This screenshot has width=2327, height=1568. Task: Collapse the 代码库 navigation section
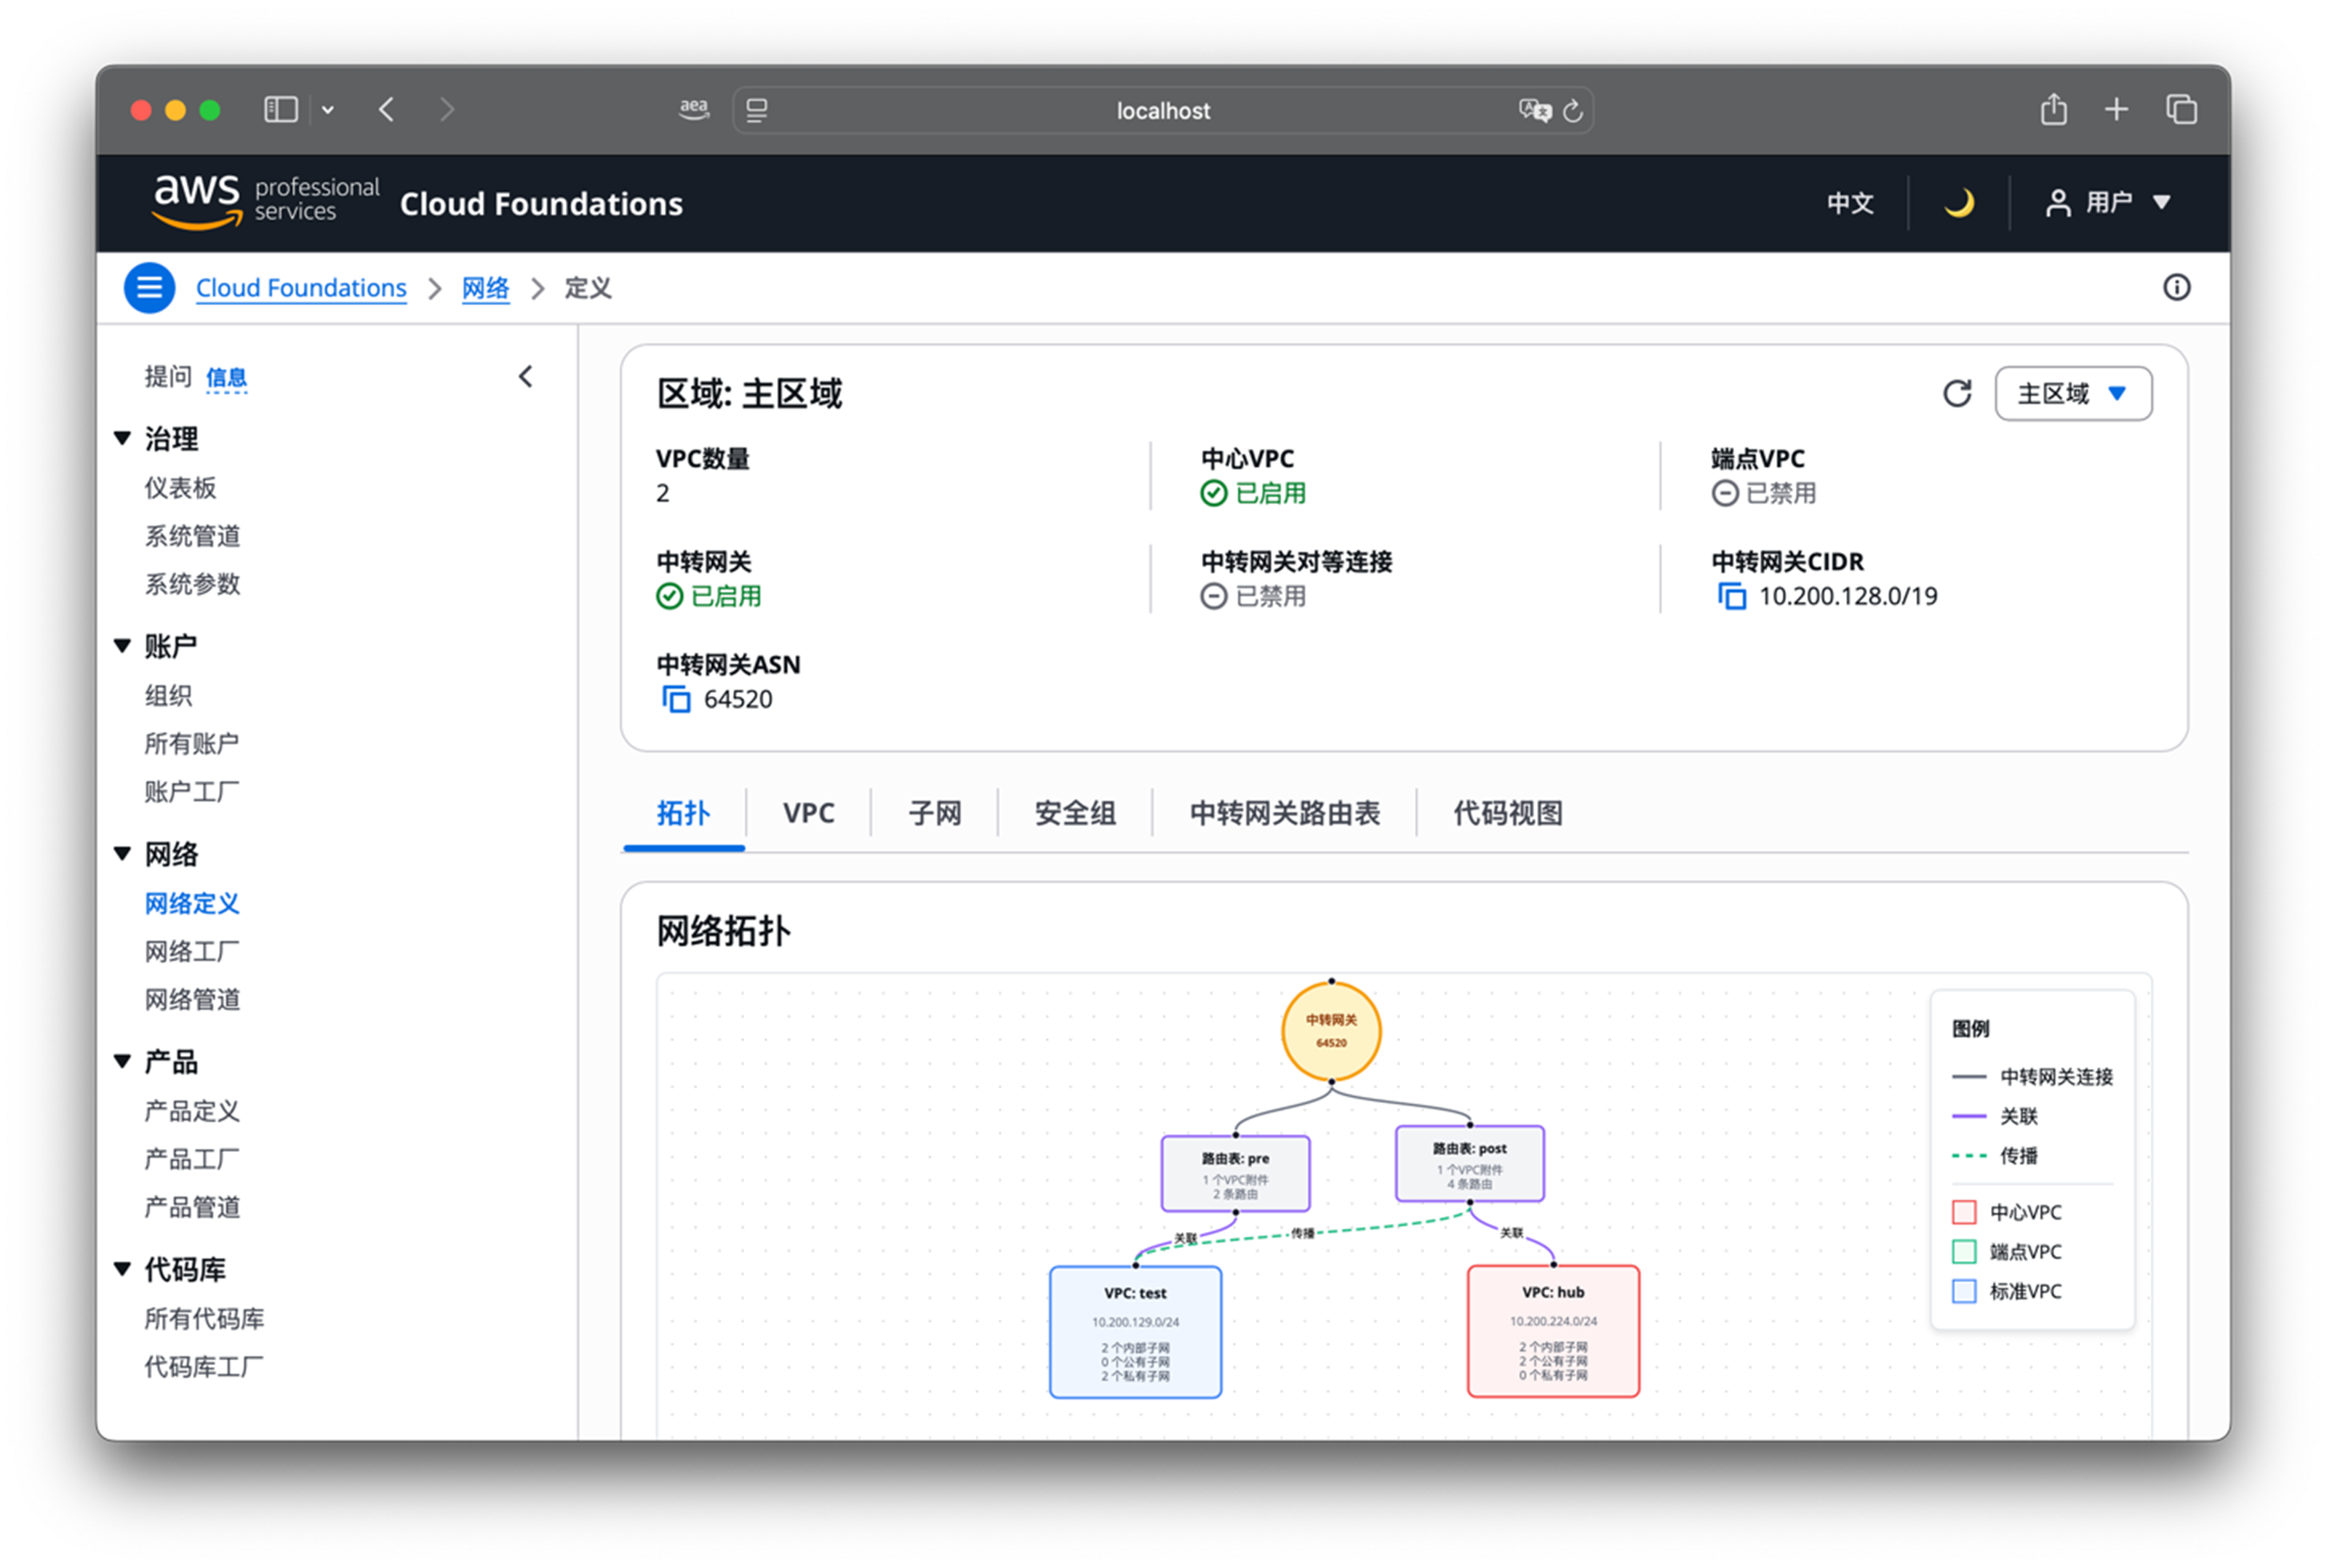123,1269
